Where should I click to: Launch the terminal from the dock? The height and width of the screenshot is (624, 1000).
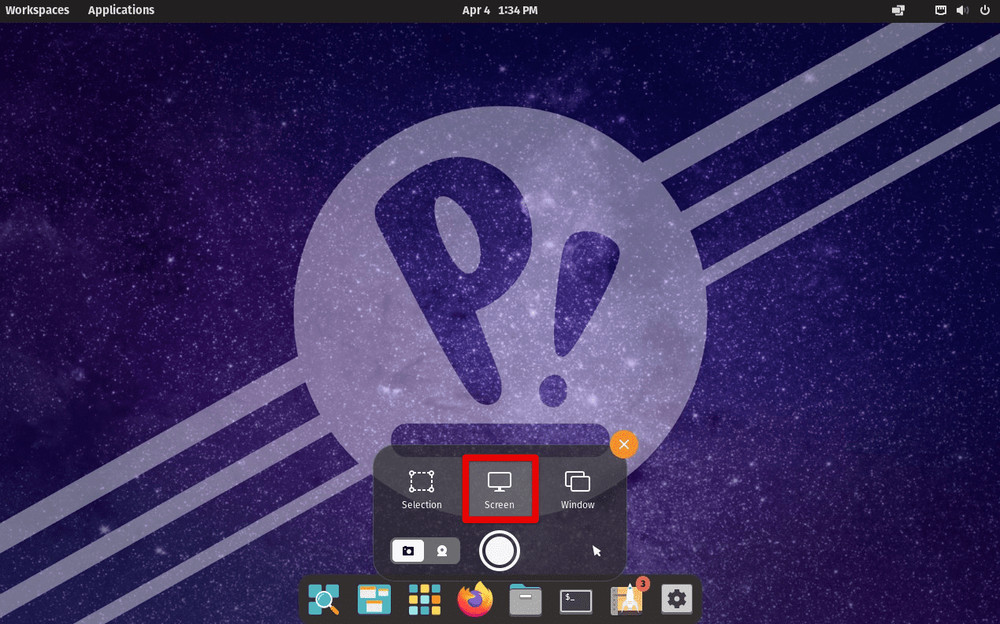pos(574,600)
